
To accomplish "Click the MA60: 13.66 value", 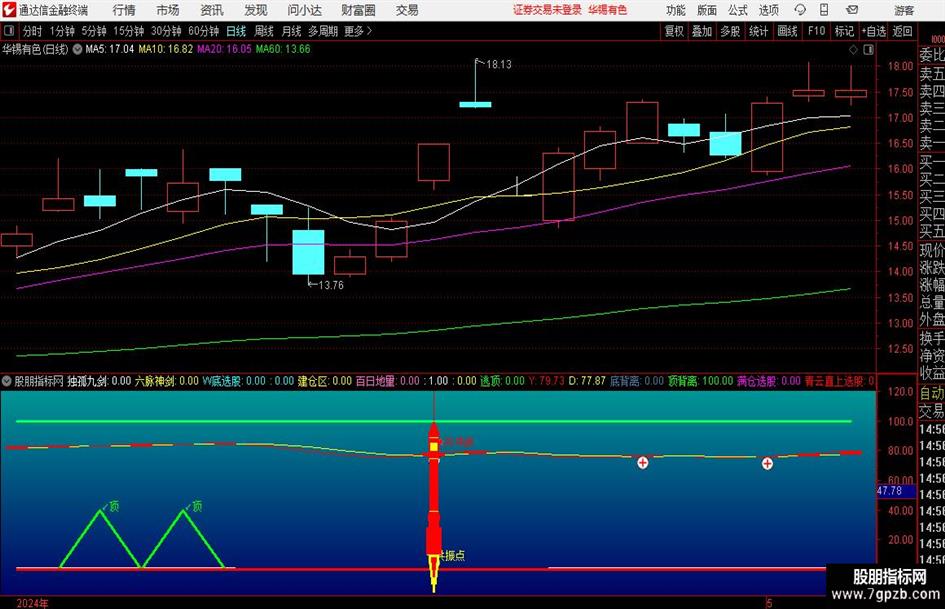I will [283, 49].
